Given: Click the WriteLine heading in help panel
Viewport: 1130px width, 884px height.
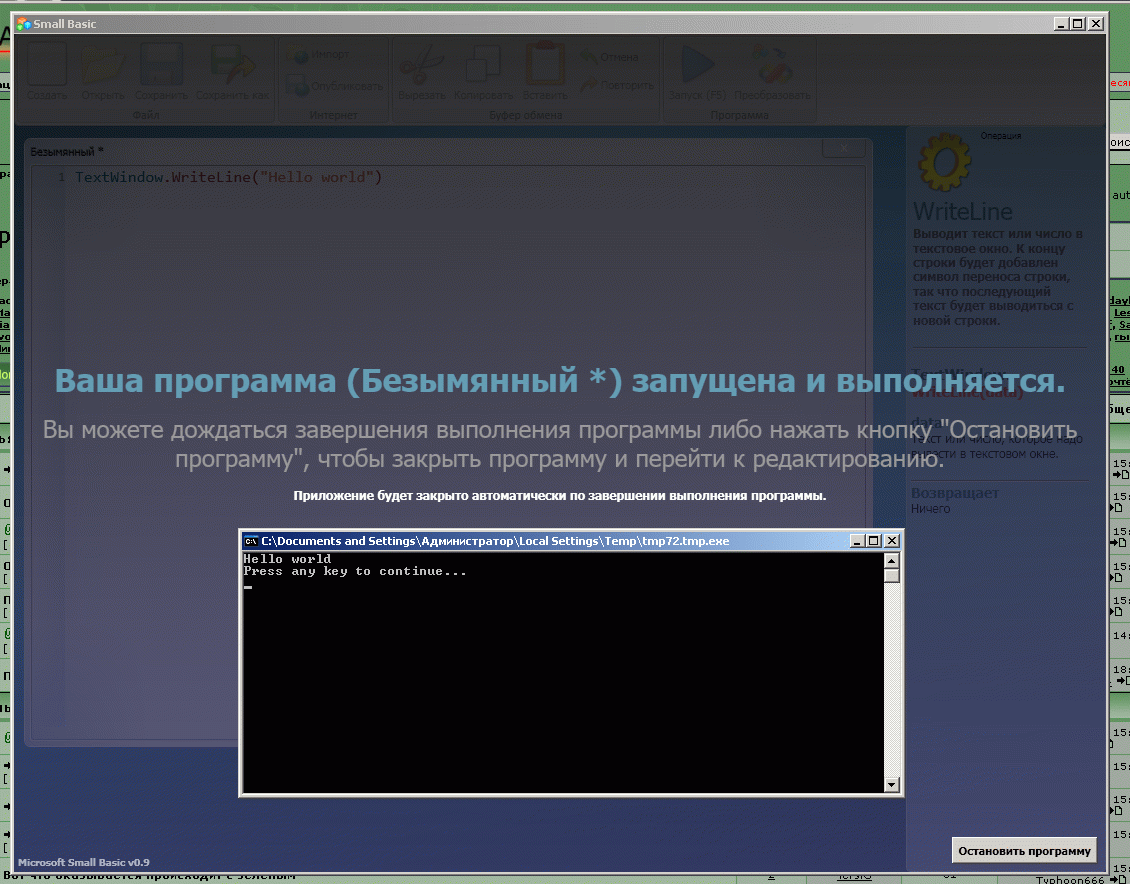Looking at the screenshot, I should click(963, 211).
